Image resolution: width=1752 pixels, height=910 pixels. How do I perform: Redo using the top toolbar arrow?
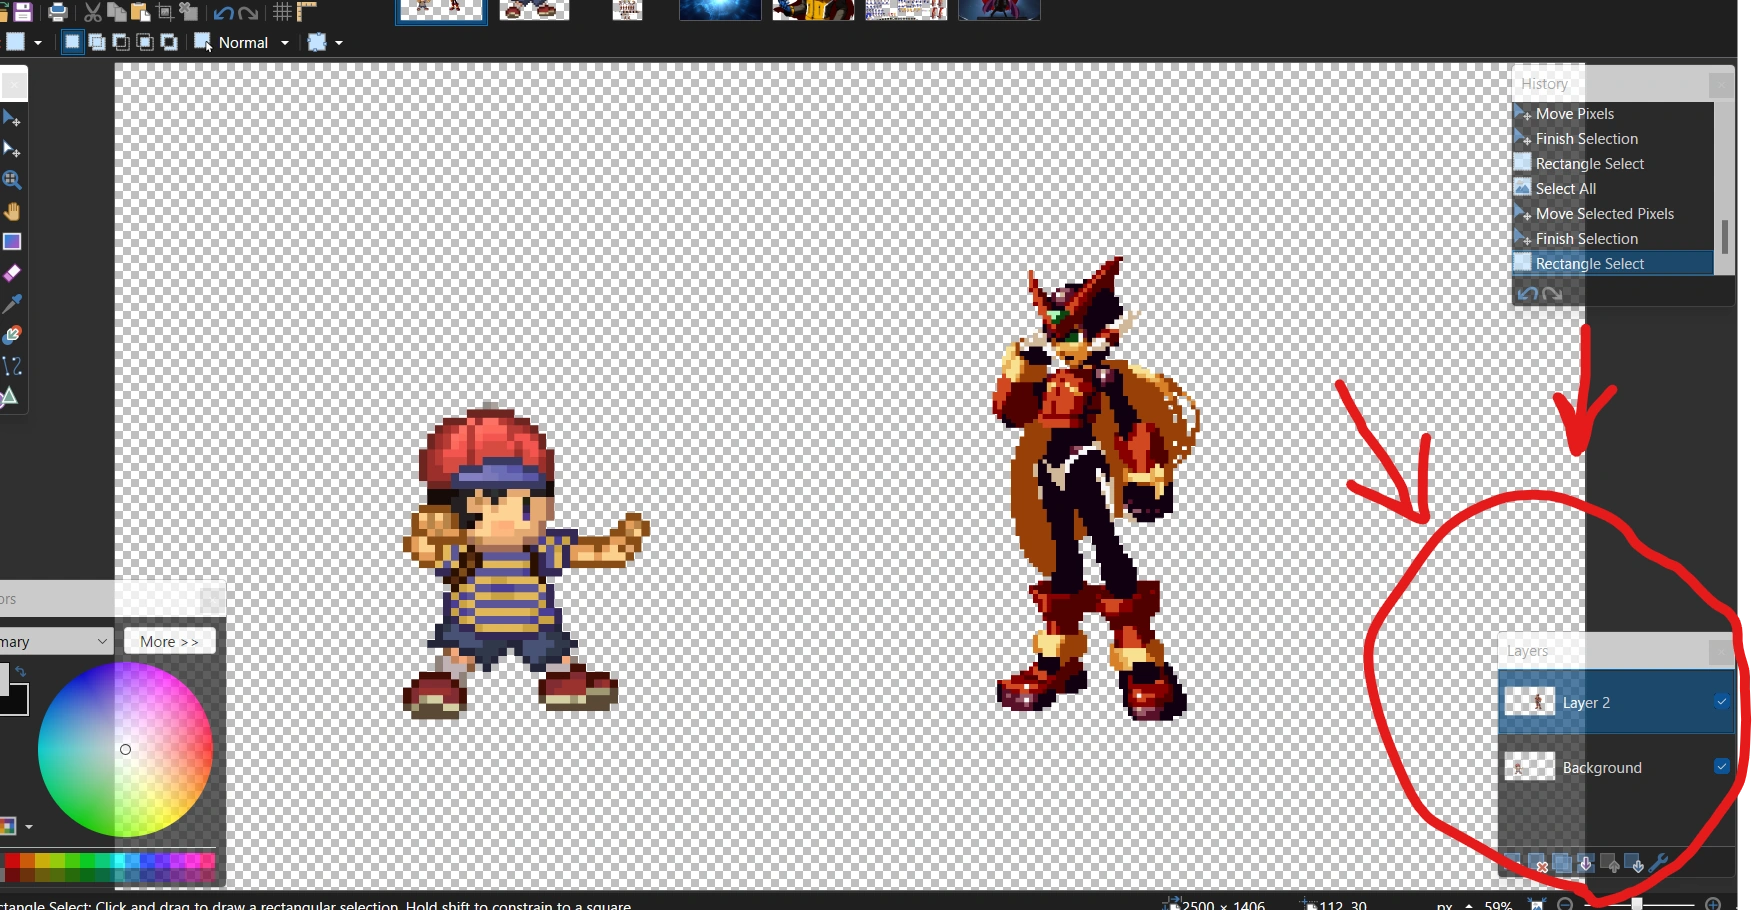pos(248,13)
